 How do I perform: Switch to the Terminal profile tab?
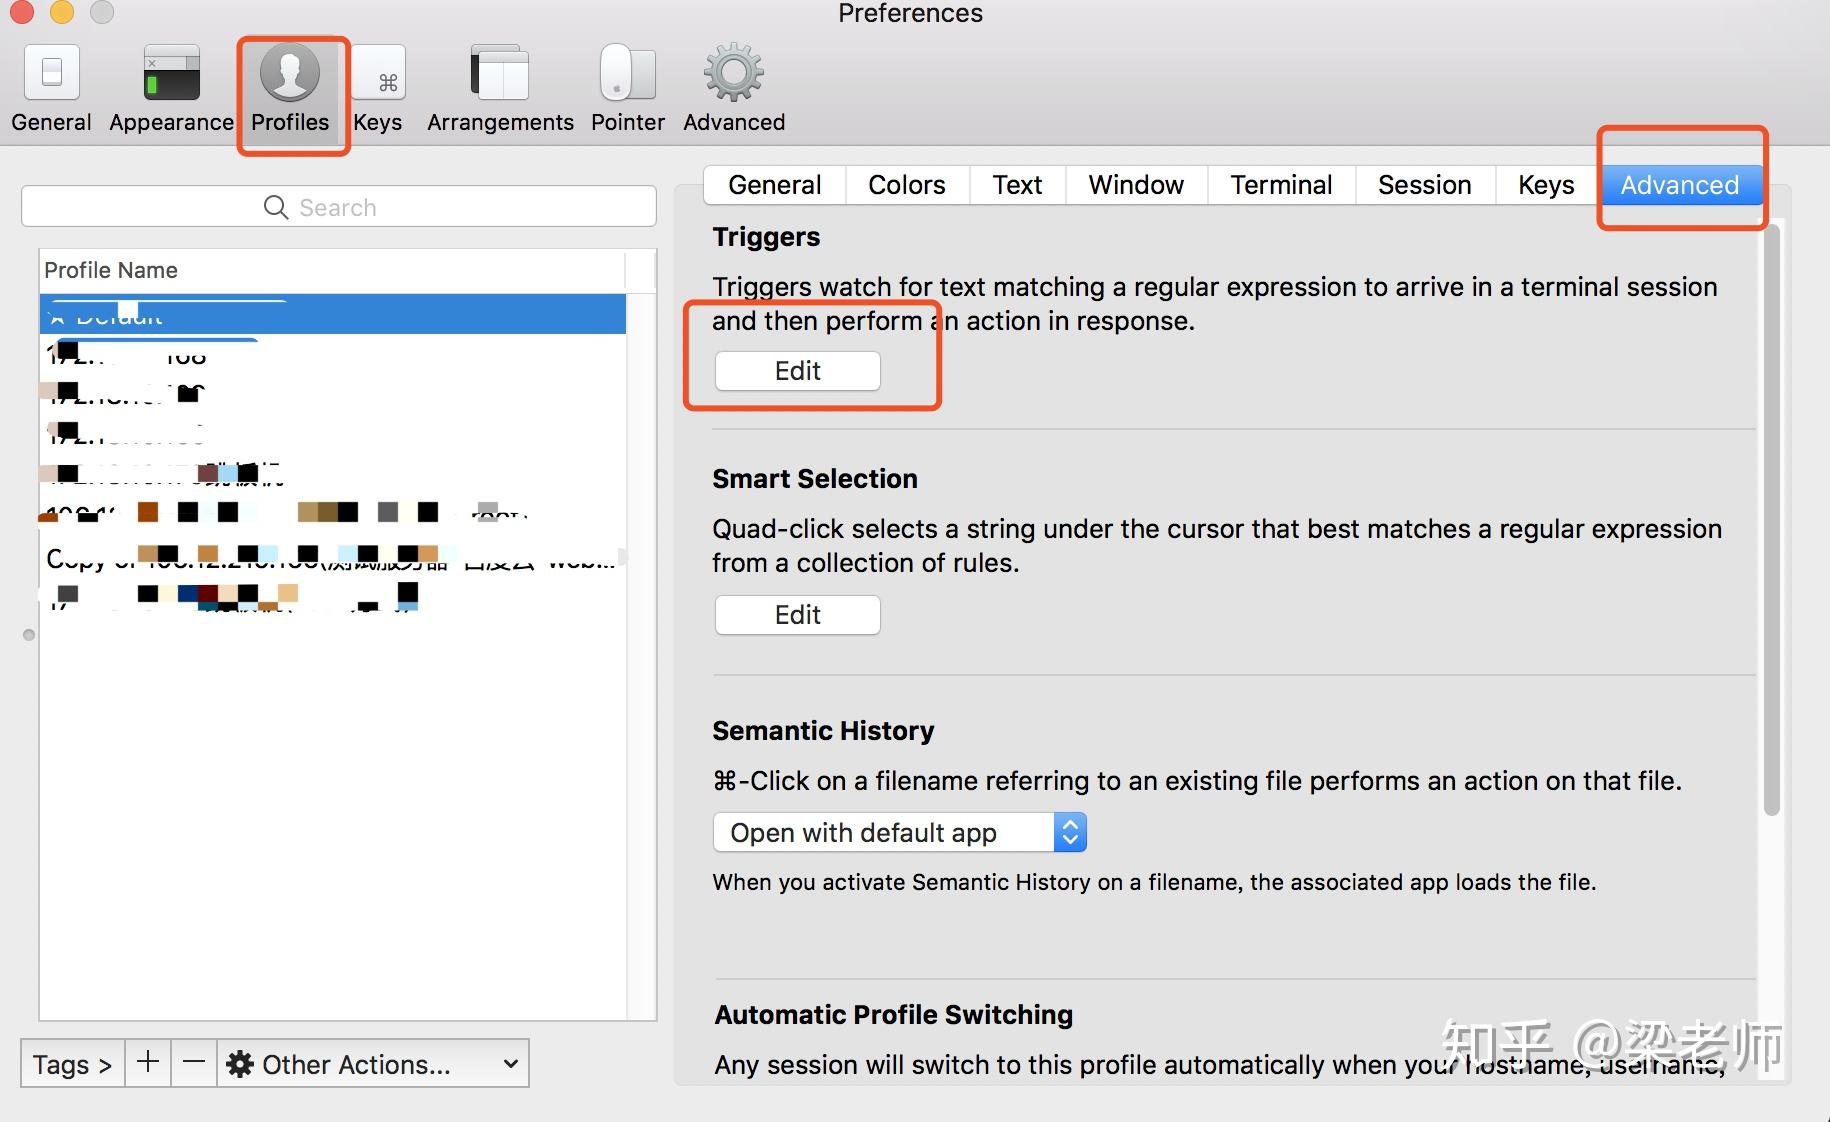[1281, 185]
